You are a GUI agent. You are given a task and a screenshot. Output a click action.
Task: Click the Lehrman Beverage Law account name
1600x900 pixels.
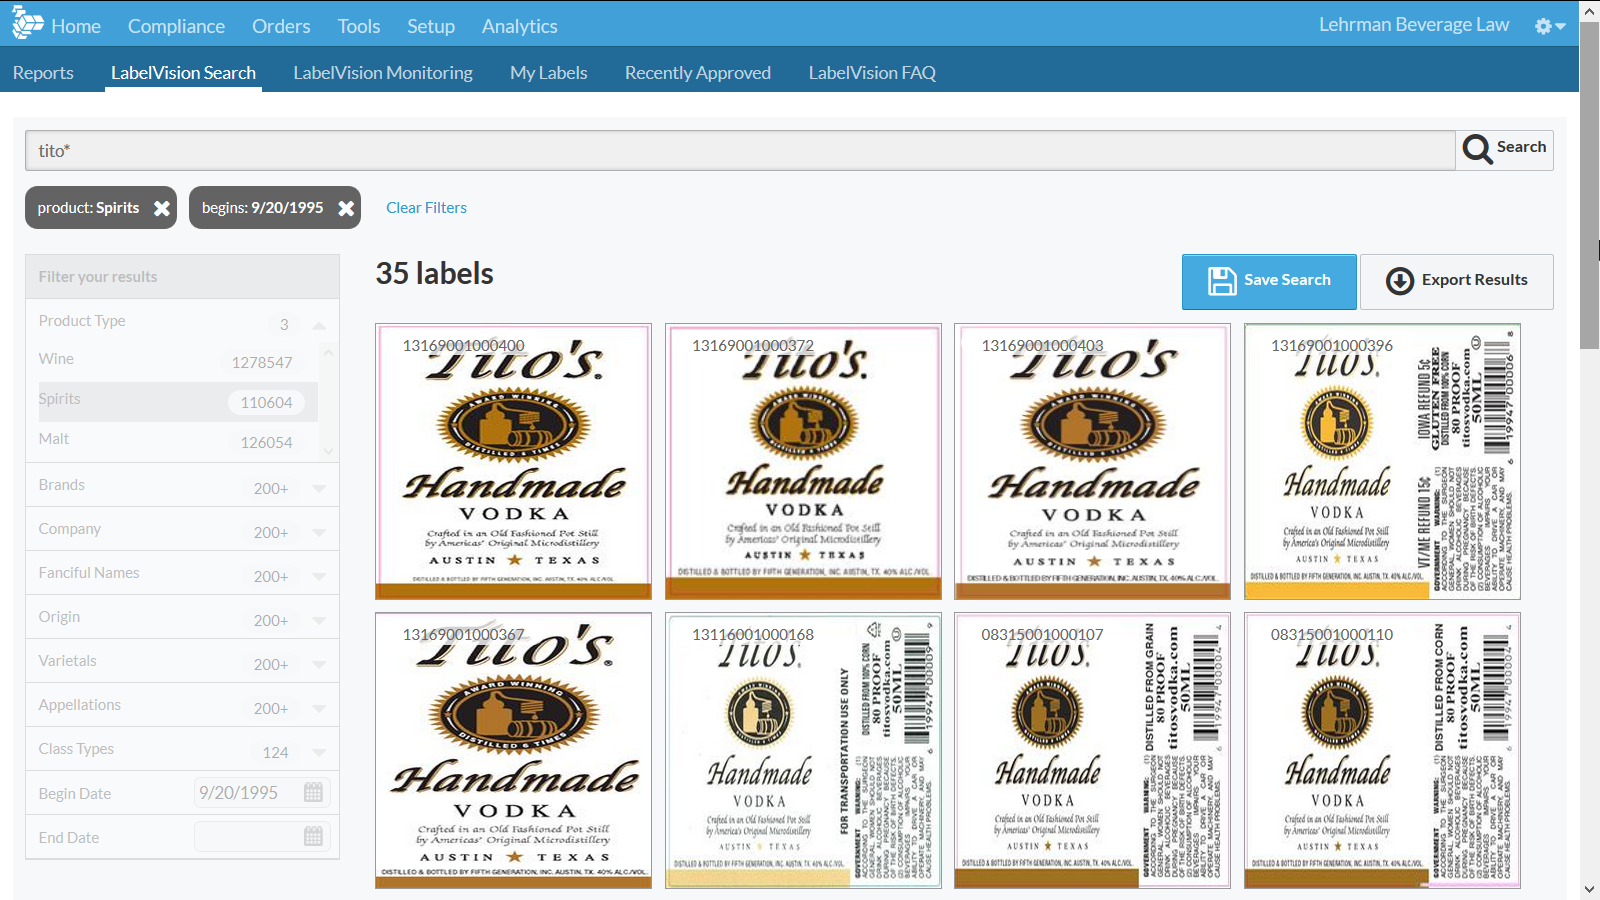[1414, 25]
